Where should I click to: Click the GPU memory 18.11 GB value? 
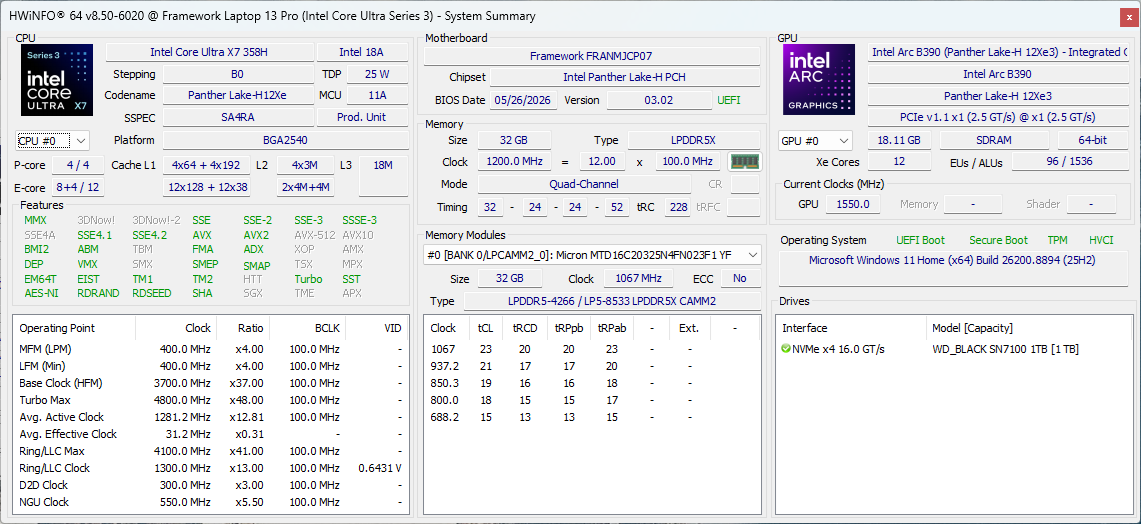point(899,140)
